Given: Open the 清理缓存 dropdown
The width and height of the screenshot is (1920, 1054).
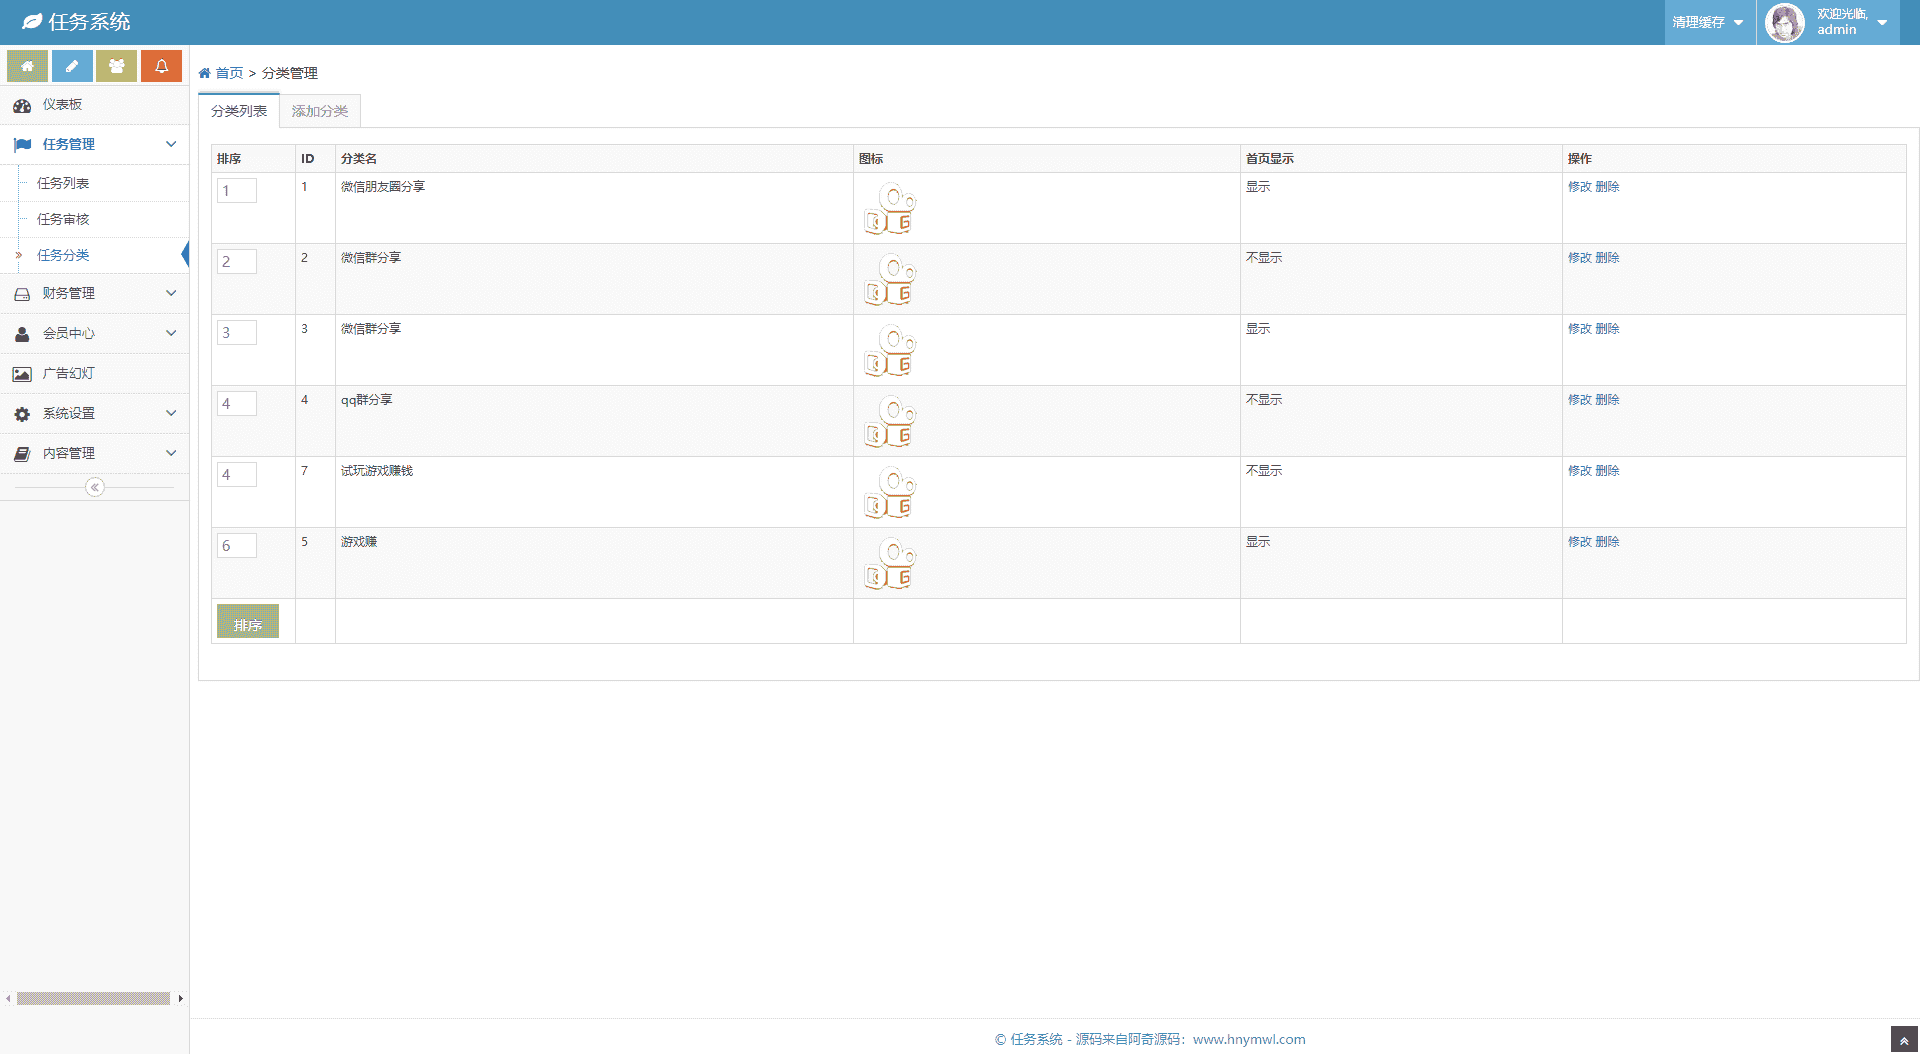Looking at the screenshot, I should [x=1708, y=22].
